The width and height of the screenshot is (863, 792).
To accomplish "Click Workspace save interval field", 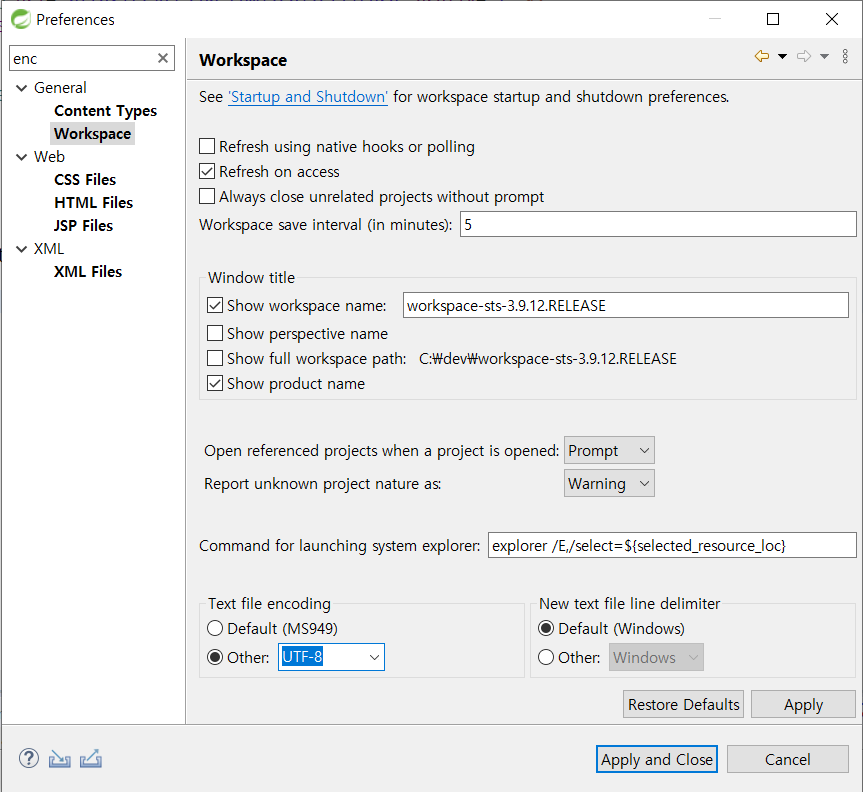I will pyautogui.click(x=658, y=225).
